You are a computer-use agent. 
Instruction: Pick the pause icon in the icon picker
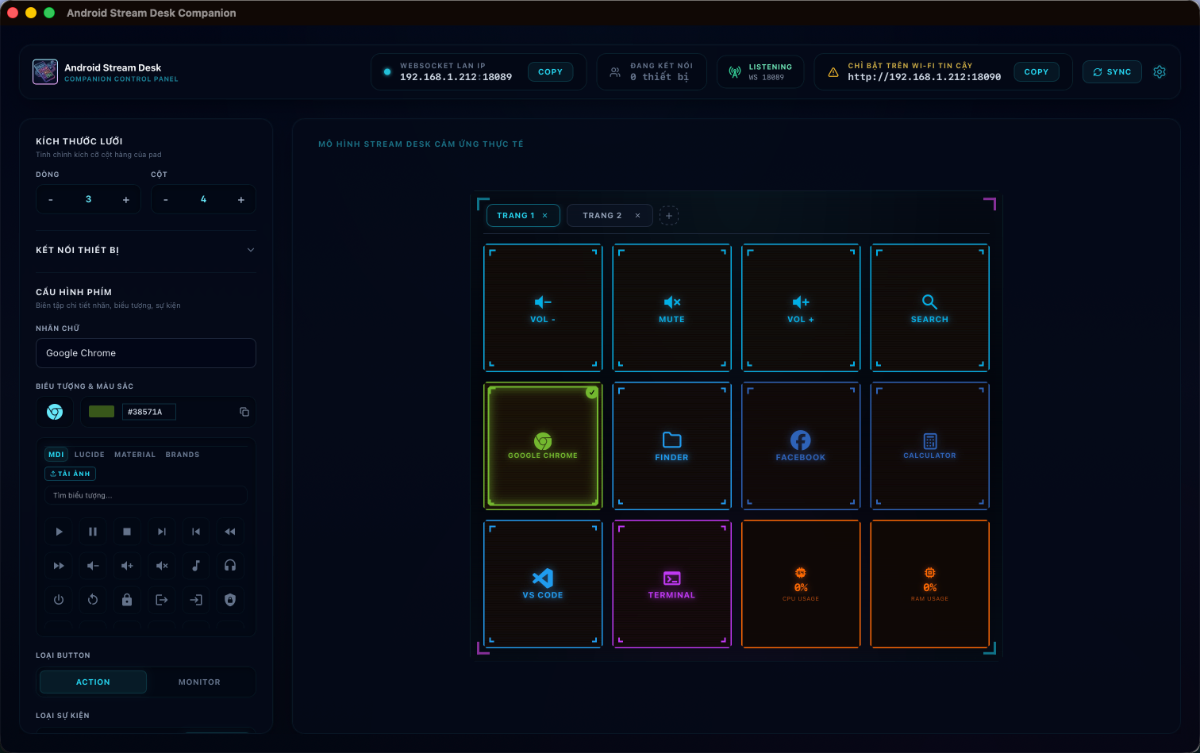click(93, 532)
